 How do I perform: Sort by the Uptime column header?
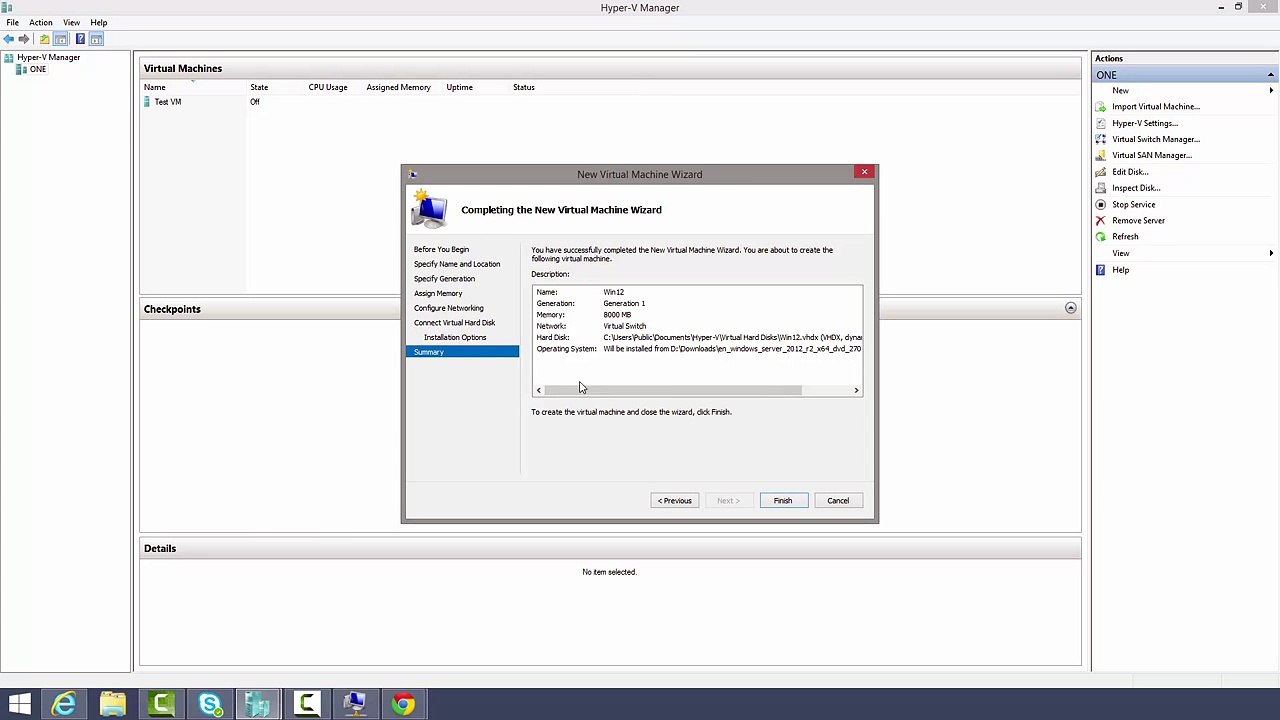pos(459,87)
